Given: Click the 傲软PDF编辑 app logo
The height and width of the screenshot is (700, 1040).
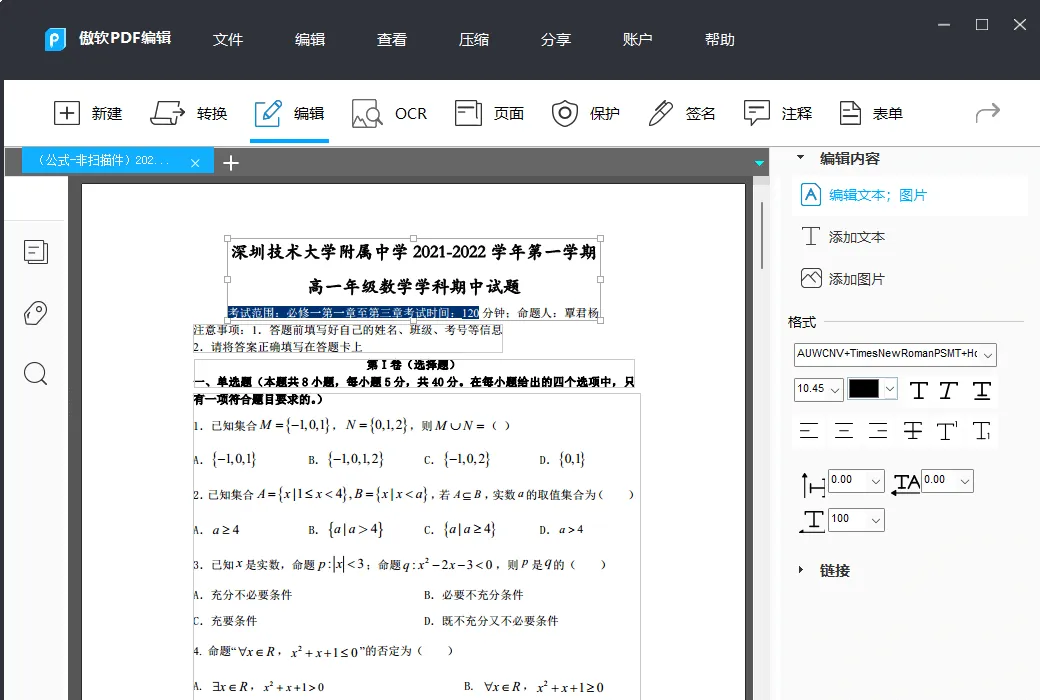Looking at the screenshot, I should click(x=56, y=39).
